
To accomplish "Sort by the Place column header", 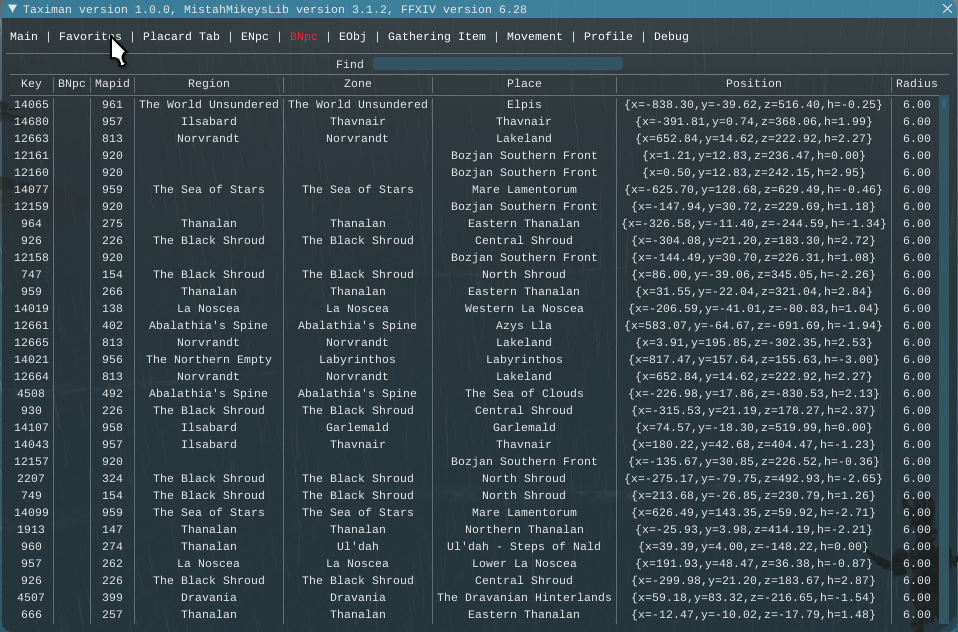I will pos(524,84).
